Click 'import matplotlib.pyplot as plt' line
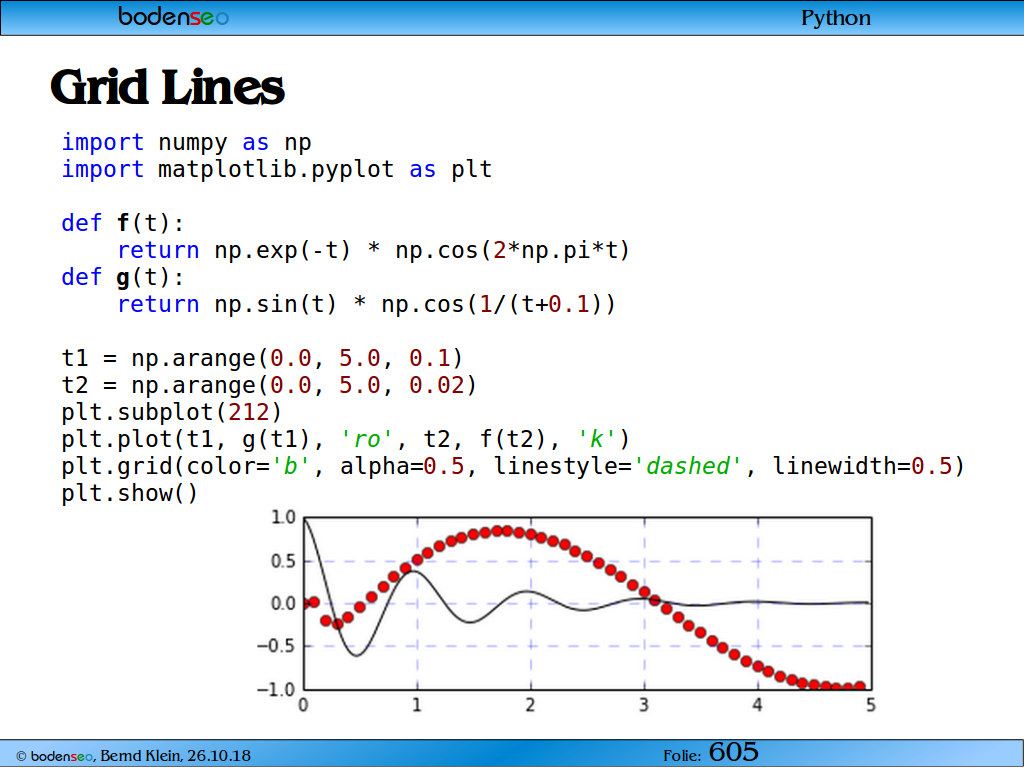Image resolution: width=1024 pixels, height=768 pixels. [x=276, y=170]
